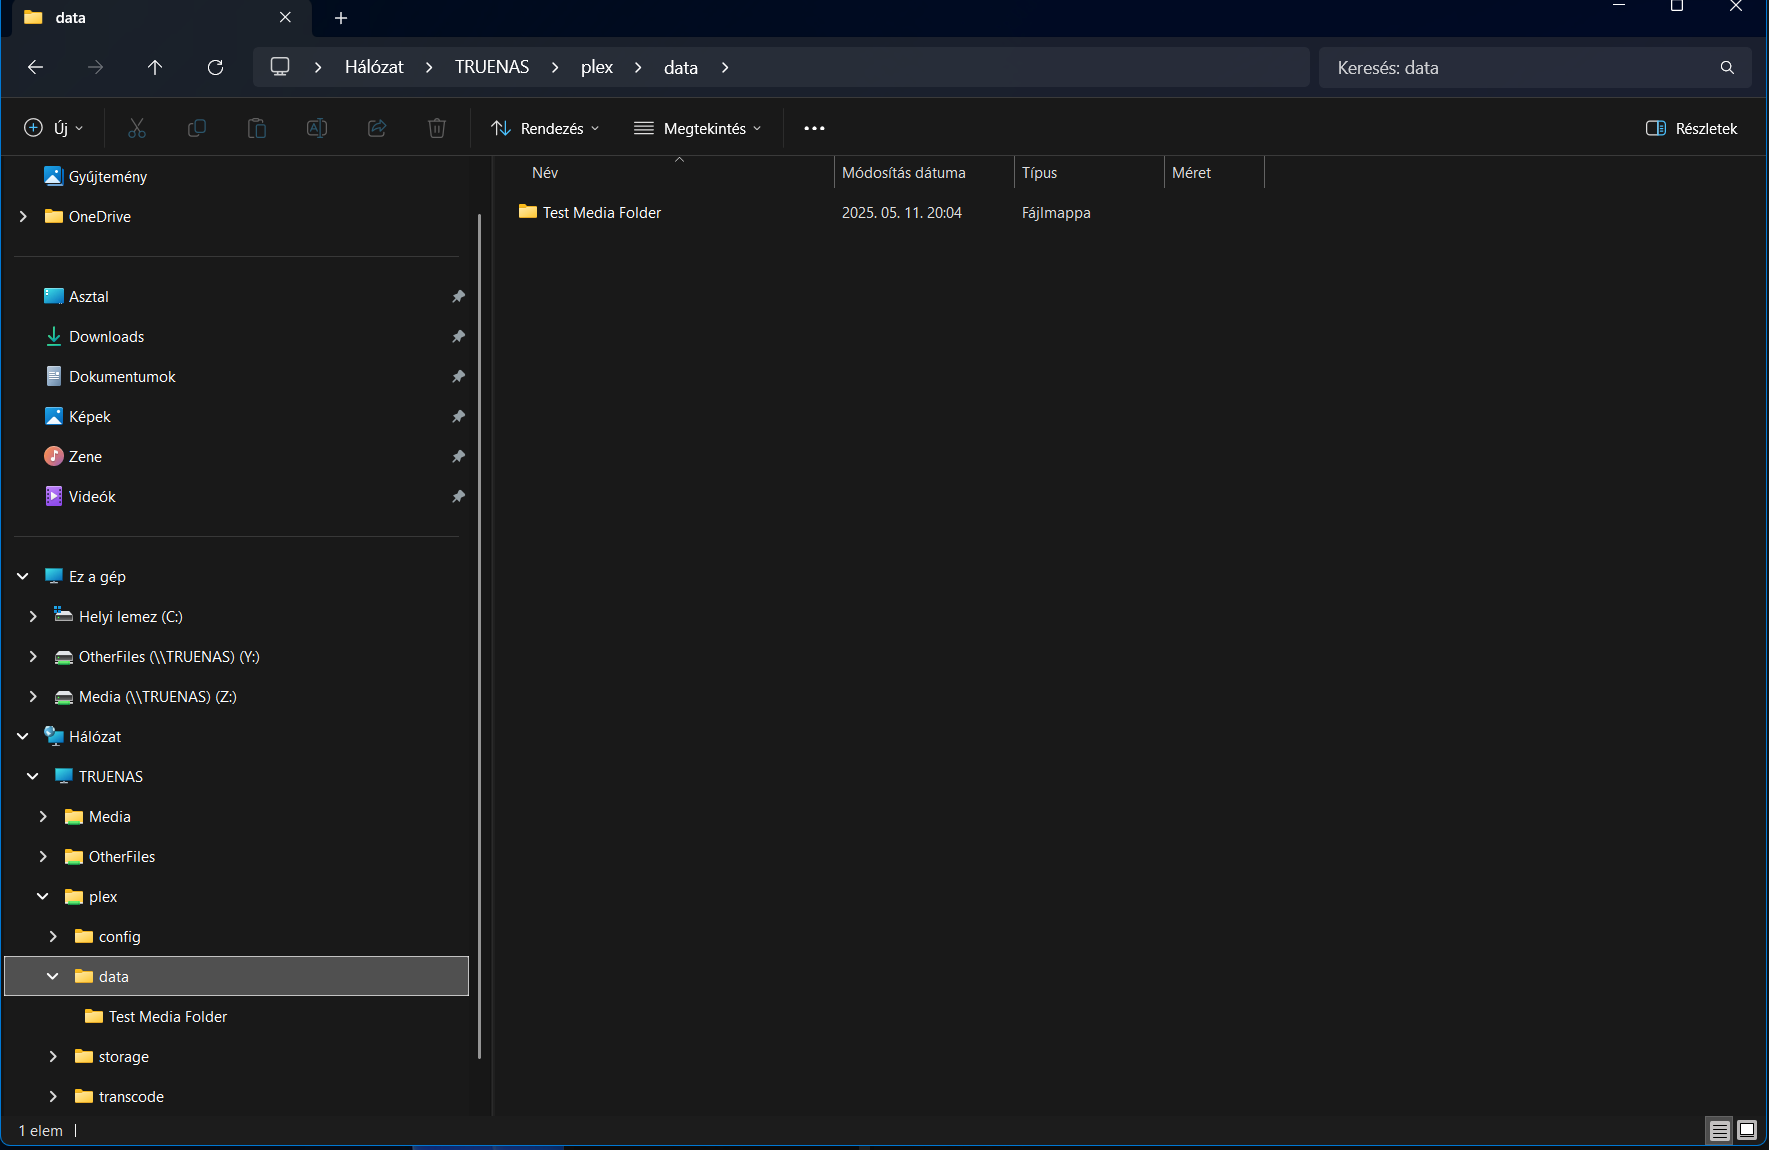Viewport: 1769px width, 1150px height.
Task: Open Gyűjtemény in navigation pane
Action: pos(108,176)
